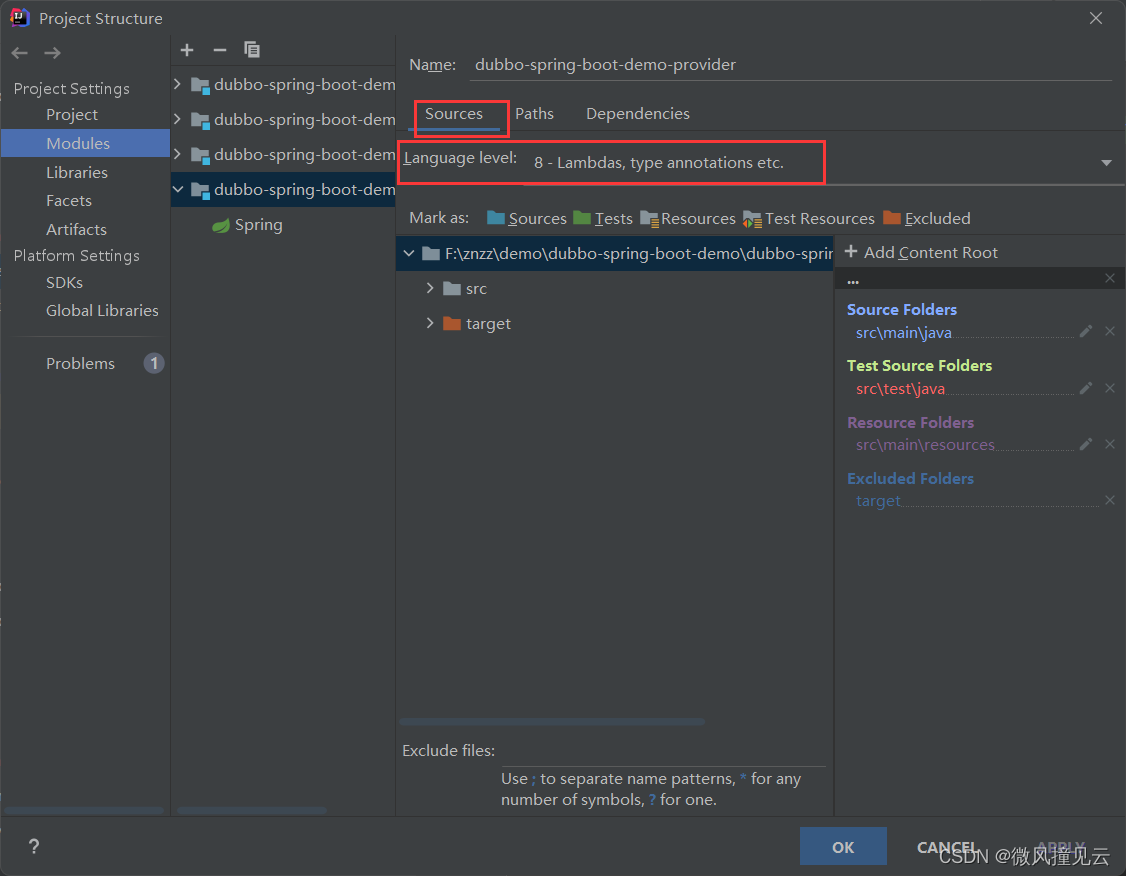Open the Language level dropdown
This screenshot has width=1126, height=876.
click(1105, 161)
